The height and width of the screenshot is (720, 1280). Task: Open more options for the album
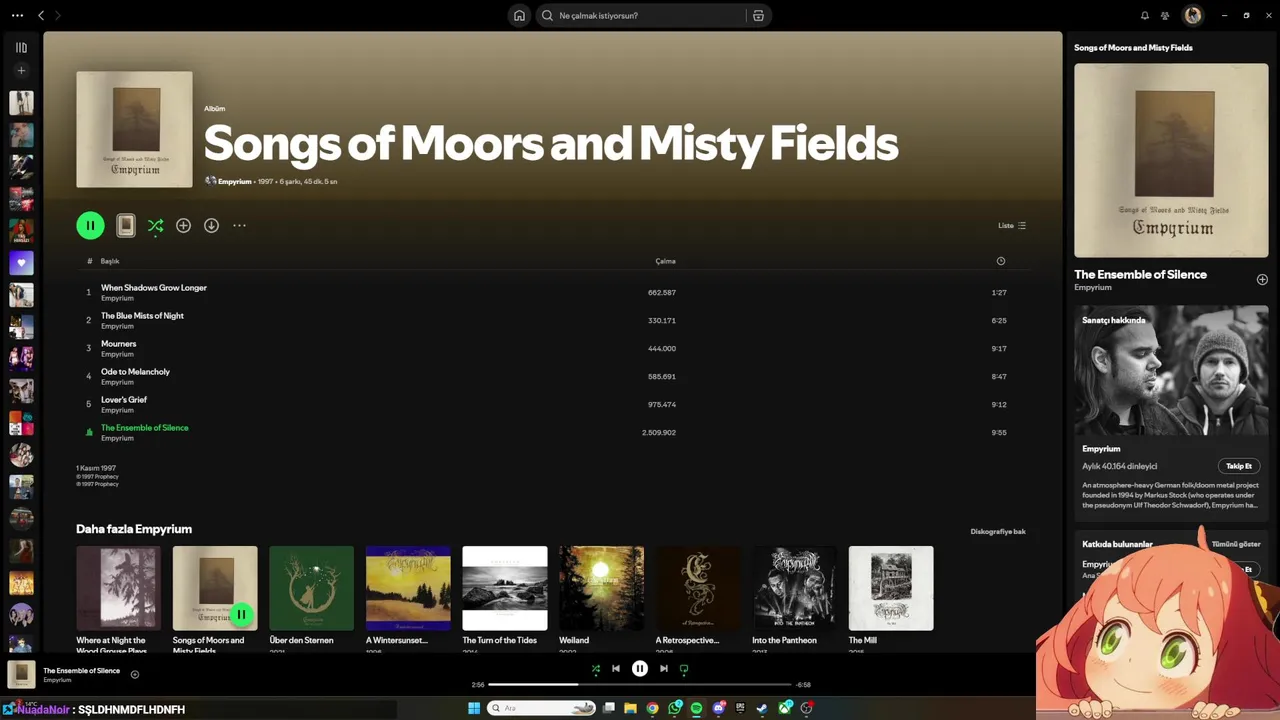(239, 225)
